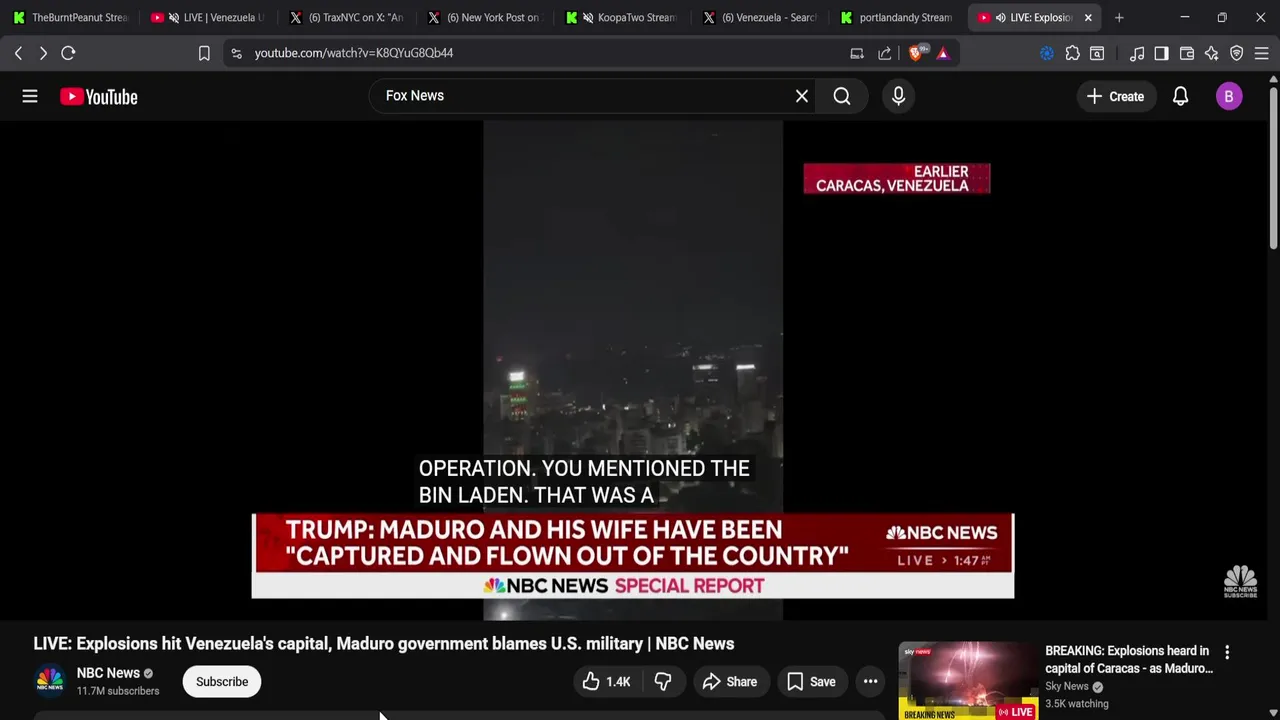This screenshot has height=720, width=1280.
Task: Click the YouTube URL in the address bar
Action: pyautogui.click(x=354, y=53)
